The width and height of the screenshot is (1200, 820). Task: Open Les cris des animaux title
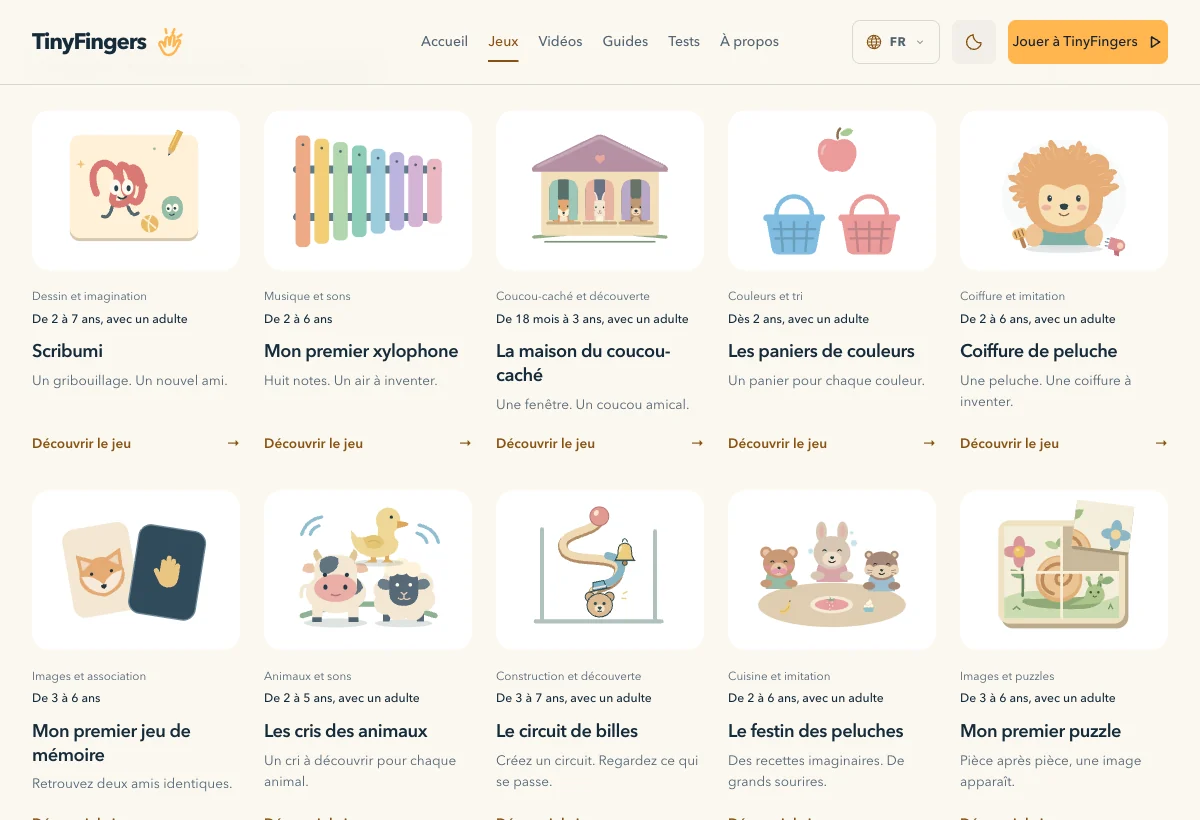tap(345, 731)
